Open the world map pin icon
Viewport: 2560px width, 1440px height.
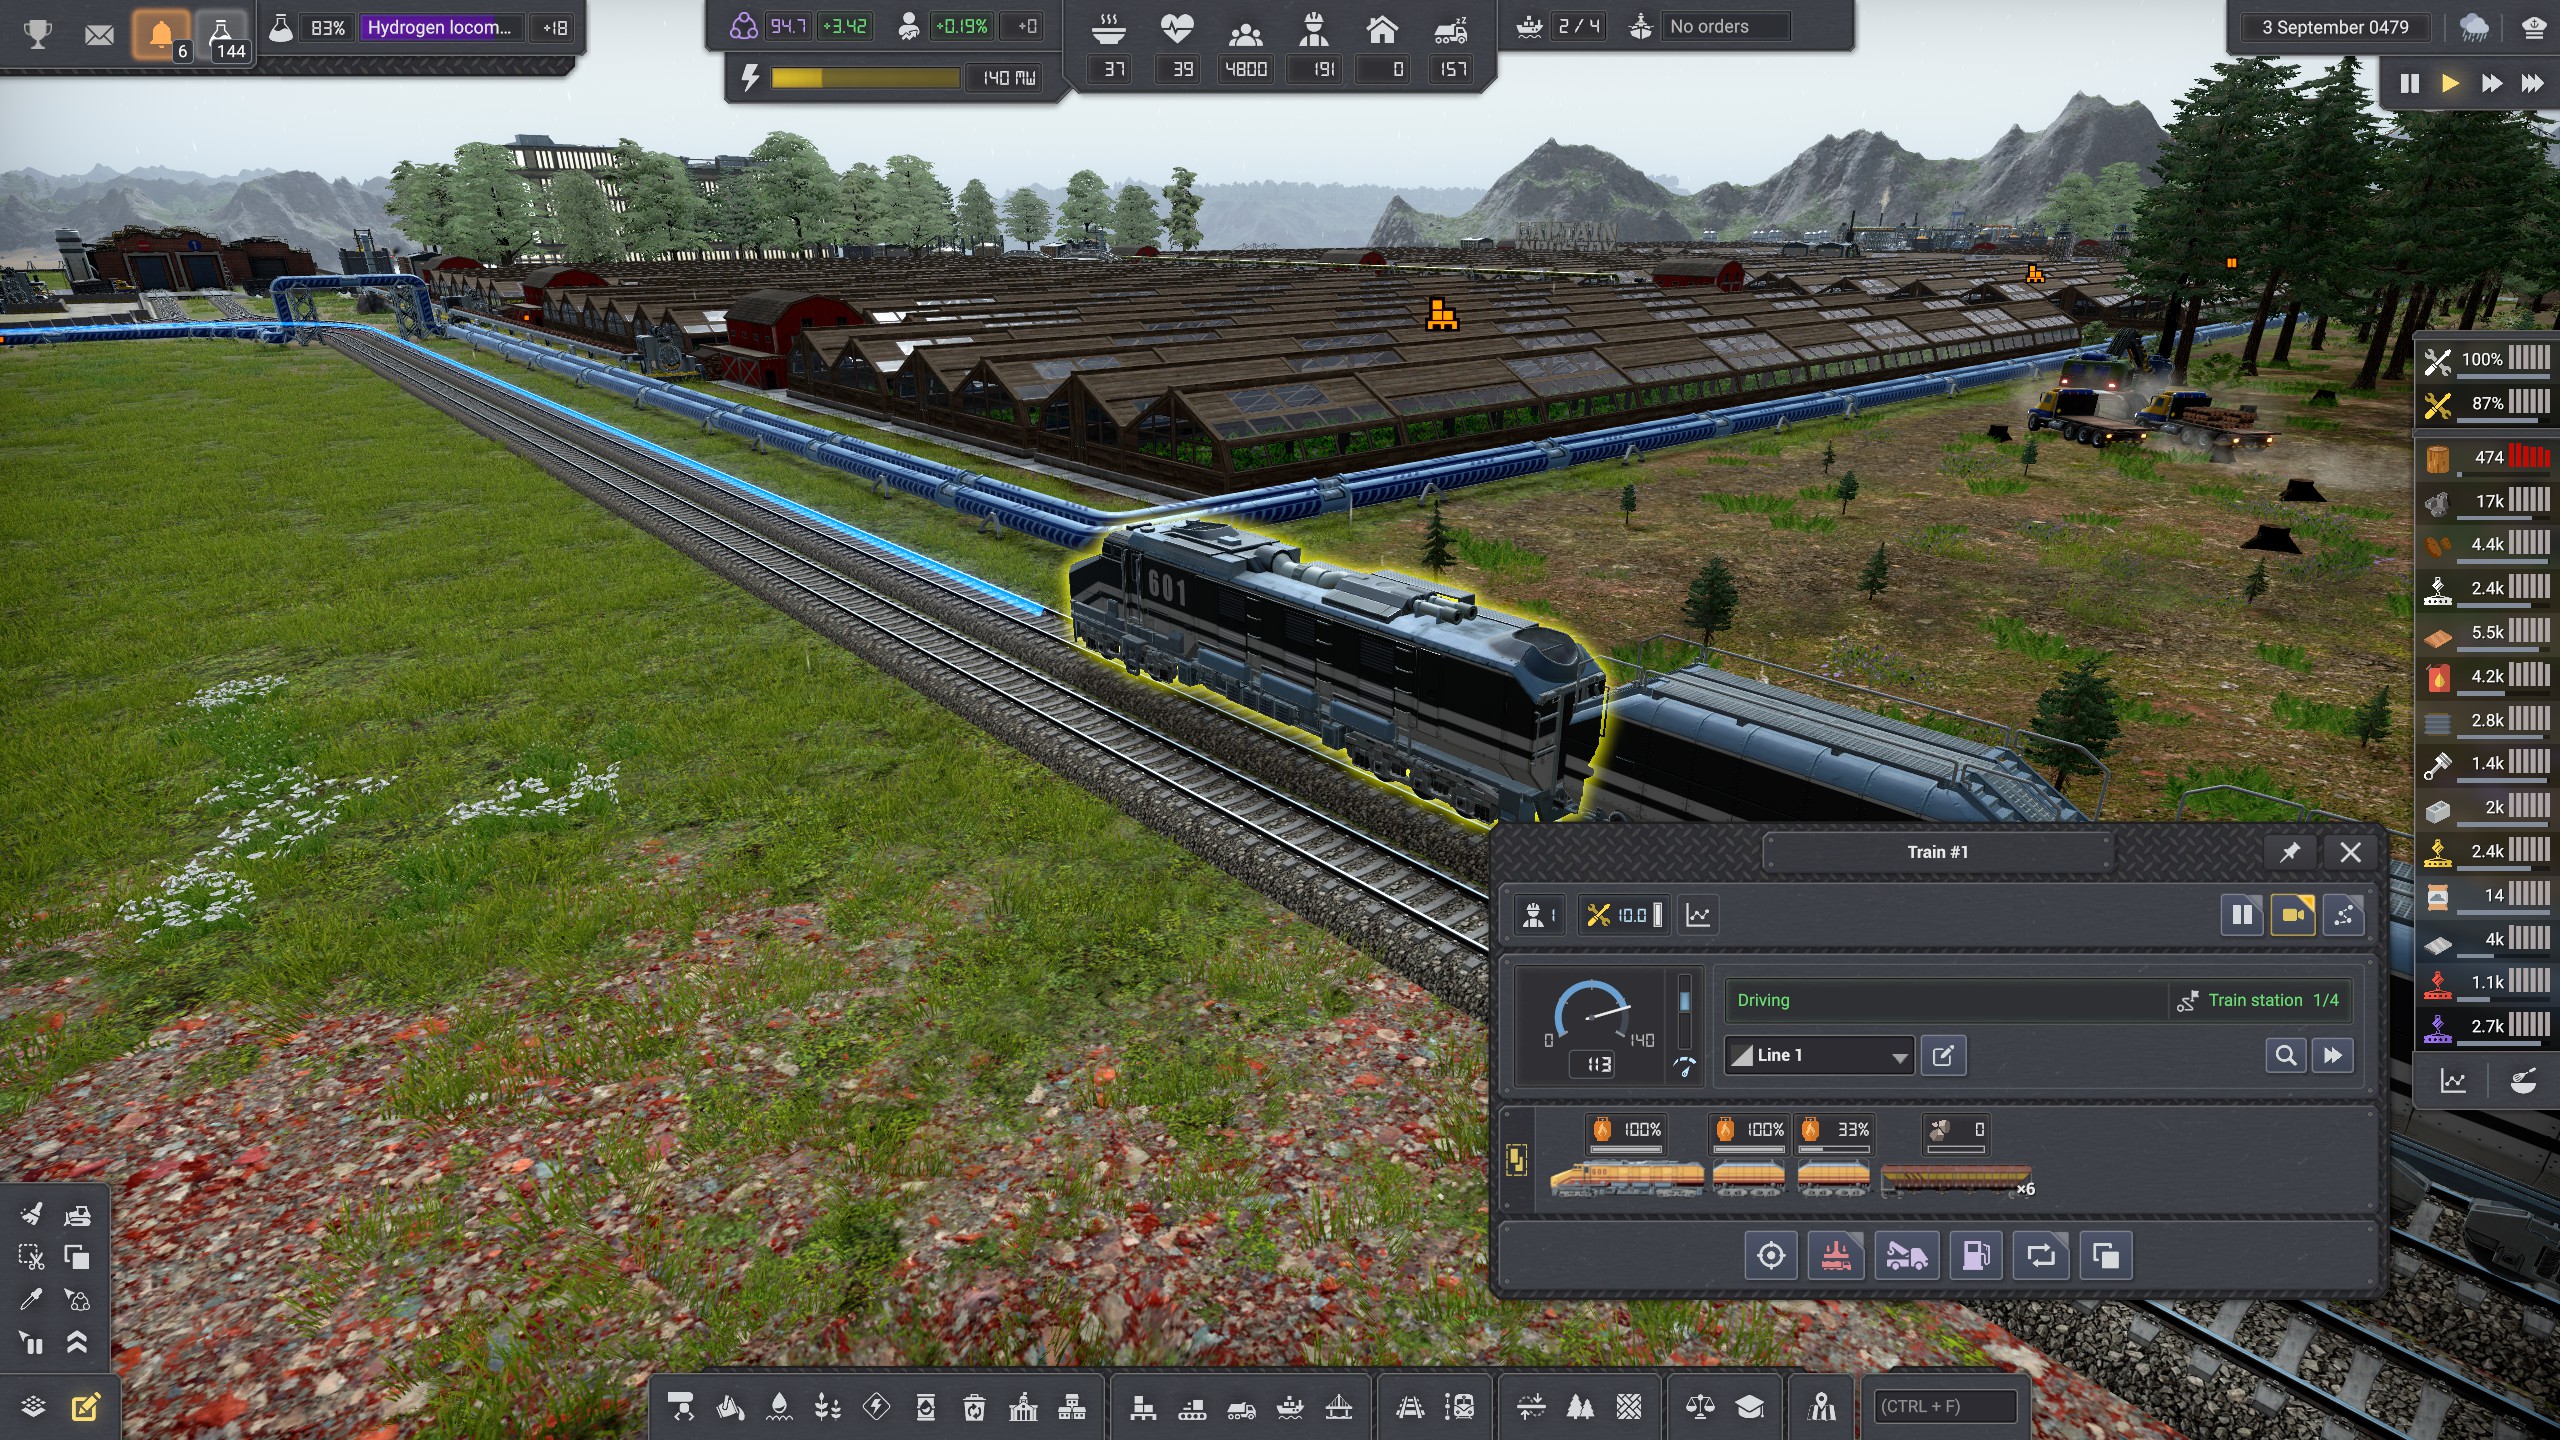pyautogui.click(x=1822, y=1407)
